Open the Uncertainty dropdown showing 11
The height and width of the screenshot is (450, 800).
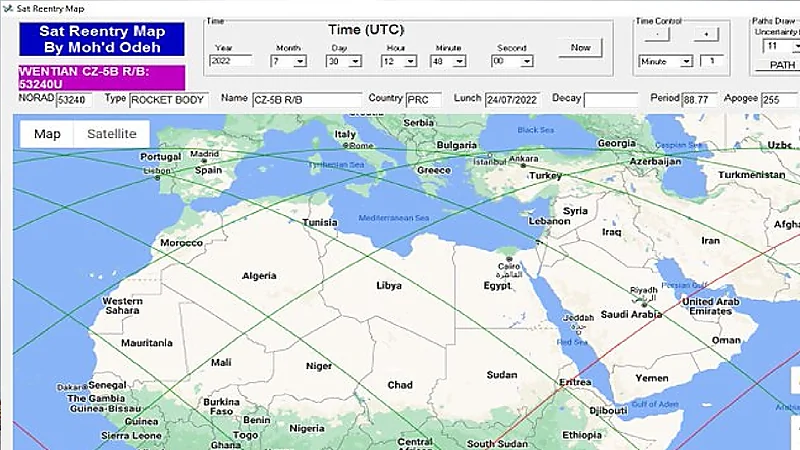[x=796, y=46]
